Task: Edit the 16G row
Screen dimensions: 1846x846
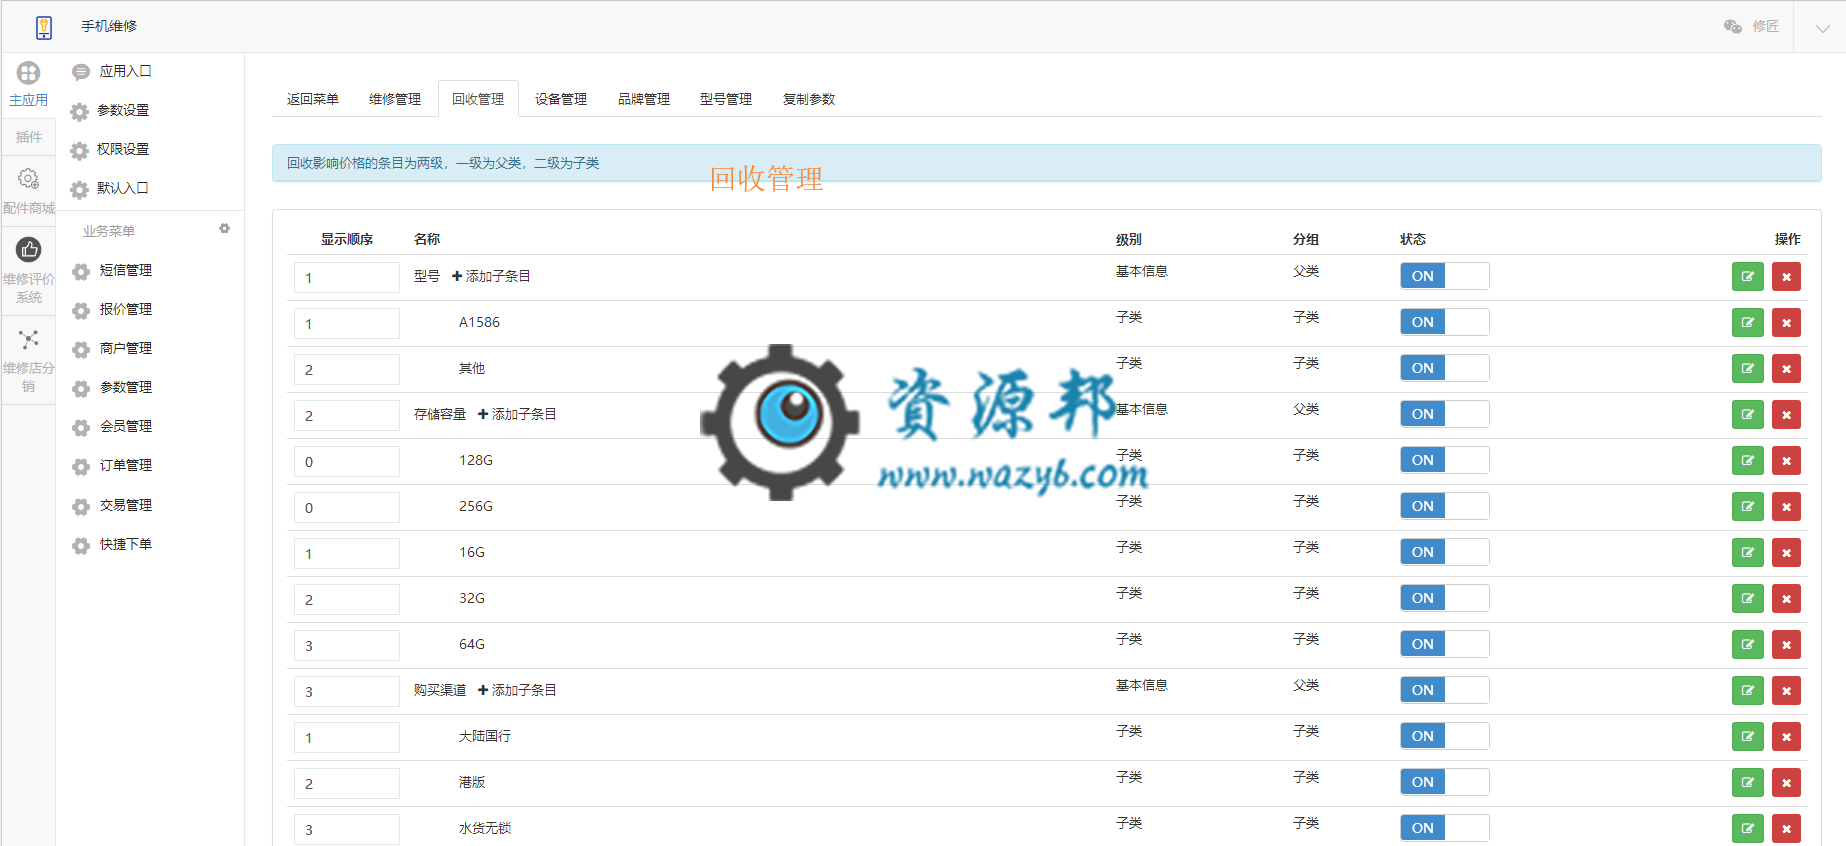Action: point(1747,553)
